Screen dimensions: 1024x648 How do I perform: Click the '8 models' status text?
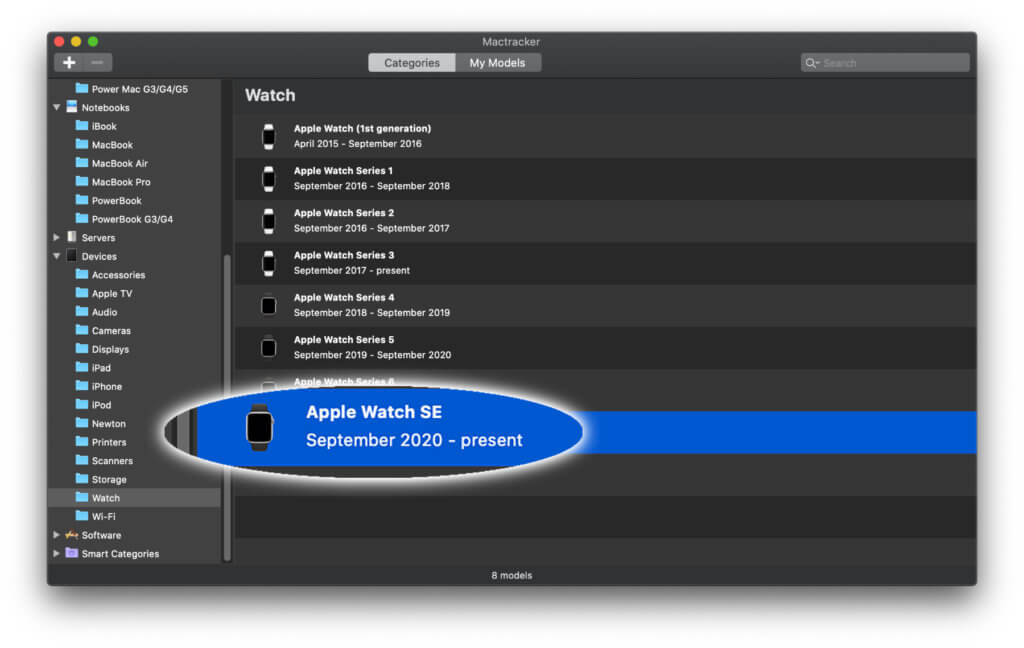click(x=511, y=575)
